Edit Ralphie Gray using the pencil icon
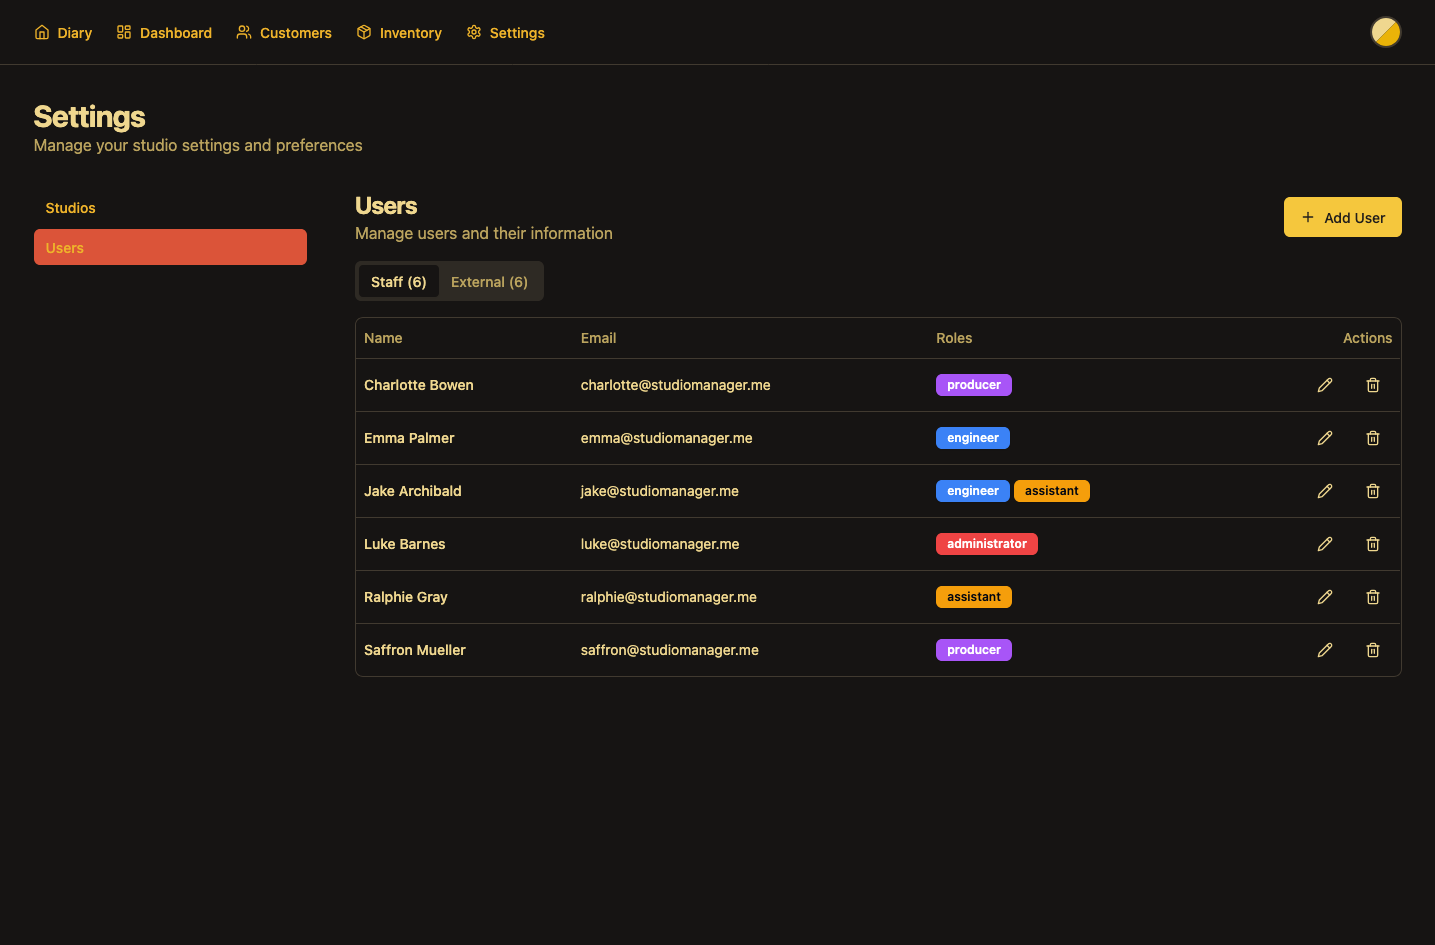Screen dimensions: 1435x945 pos(1325,597)
